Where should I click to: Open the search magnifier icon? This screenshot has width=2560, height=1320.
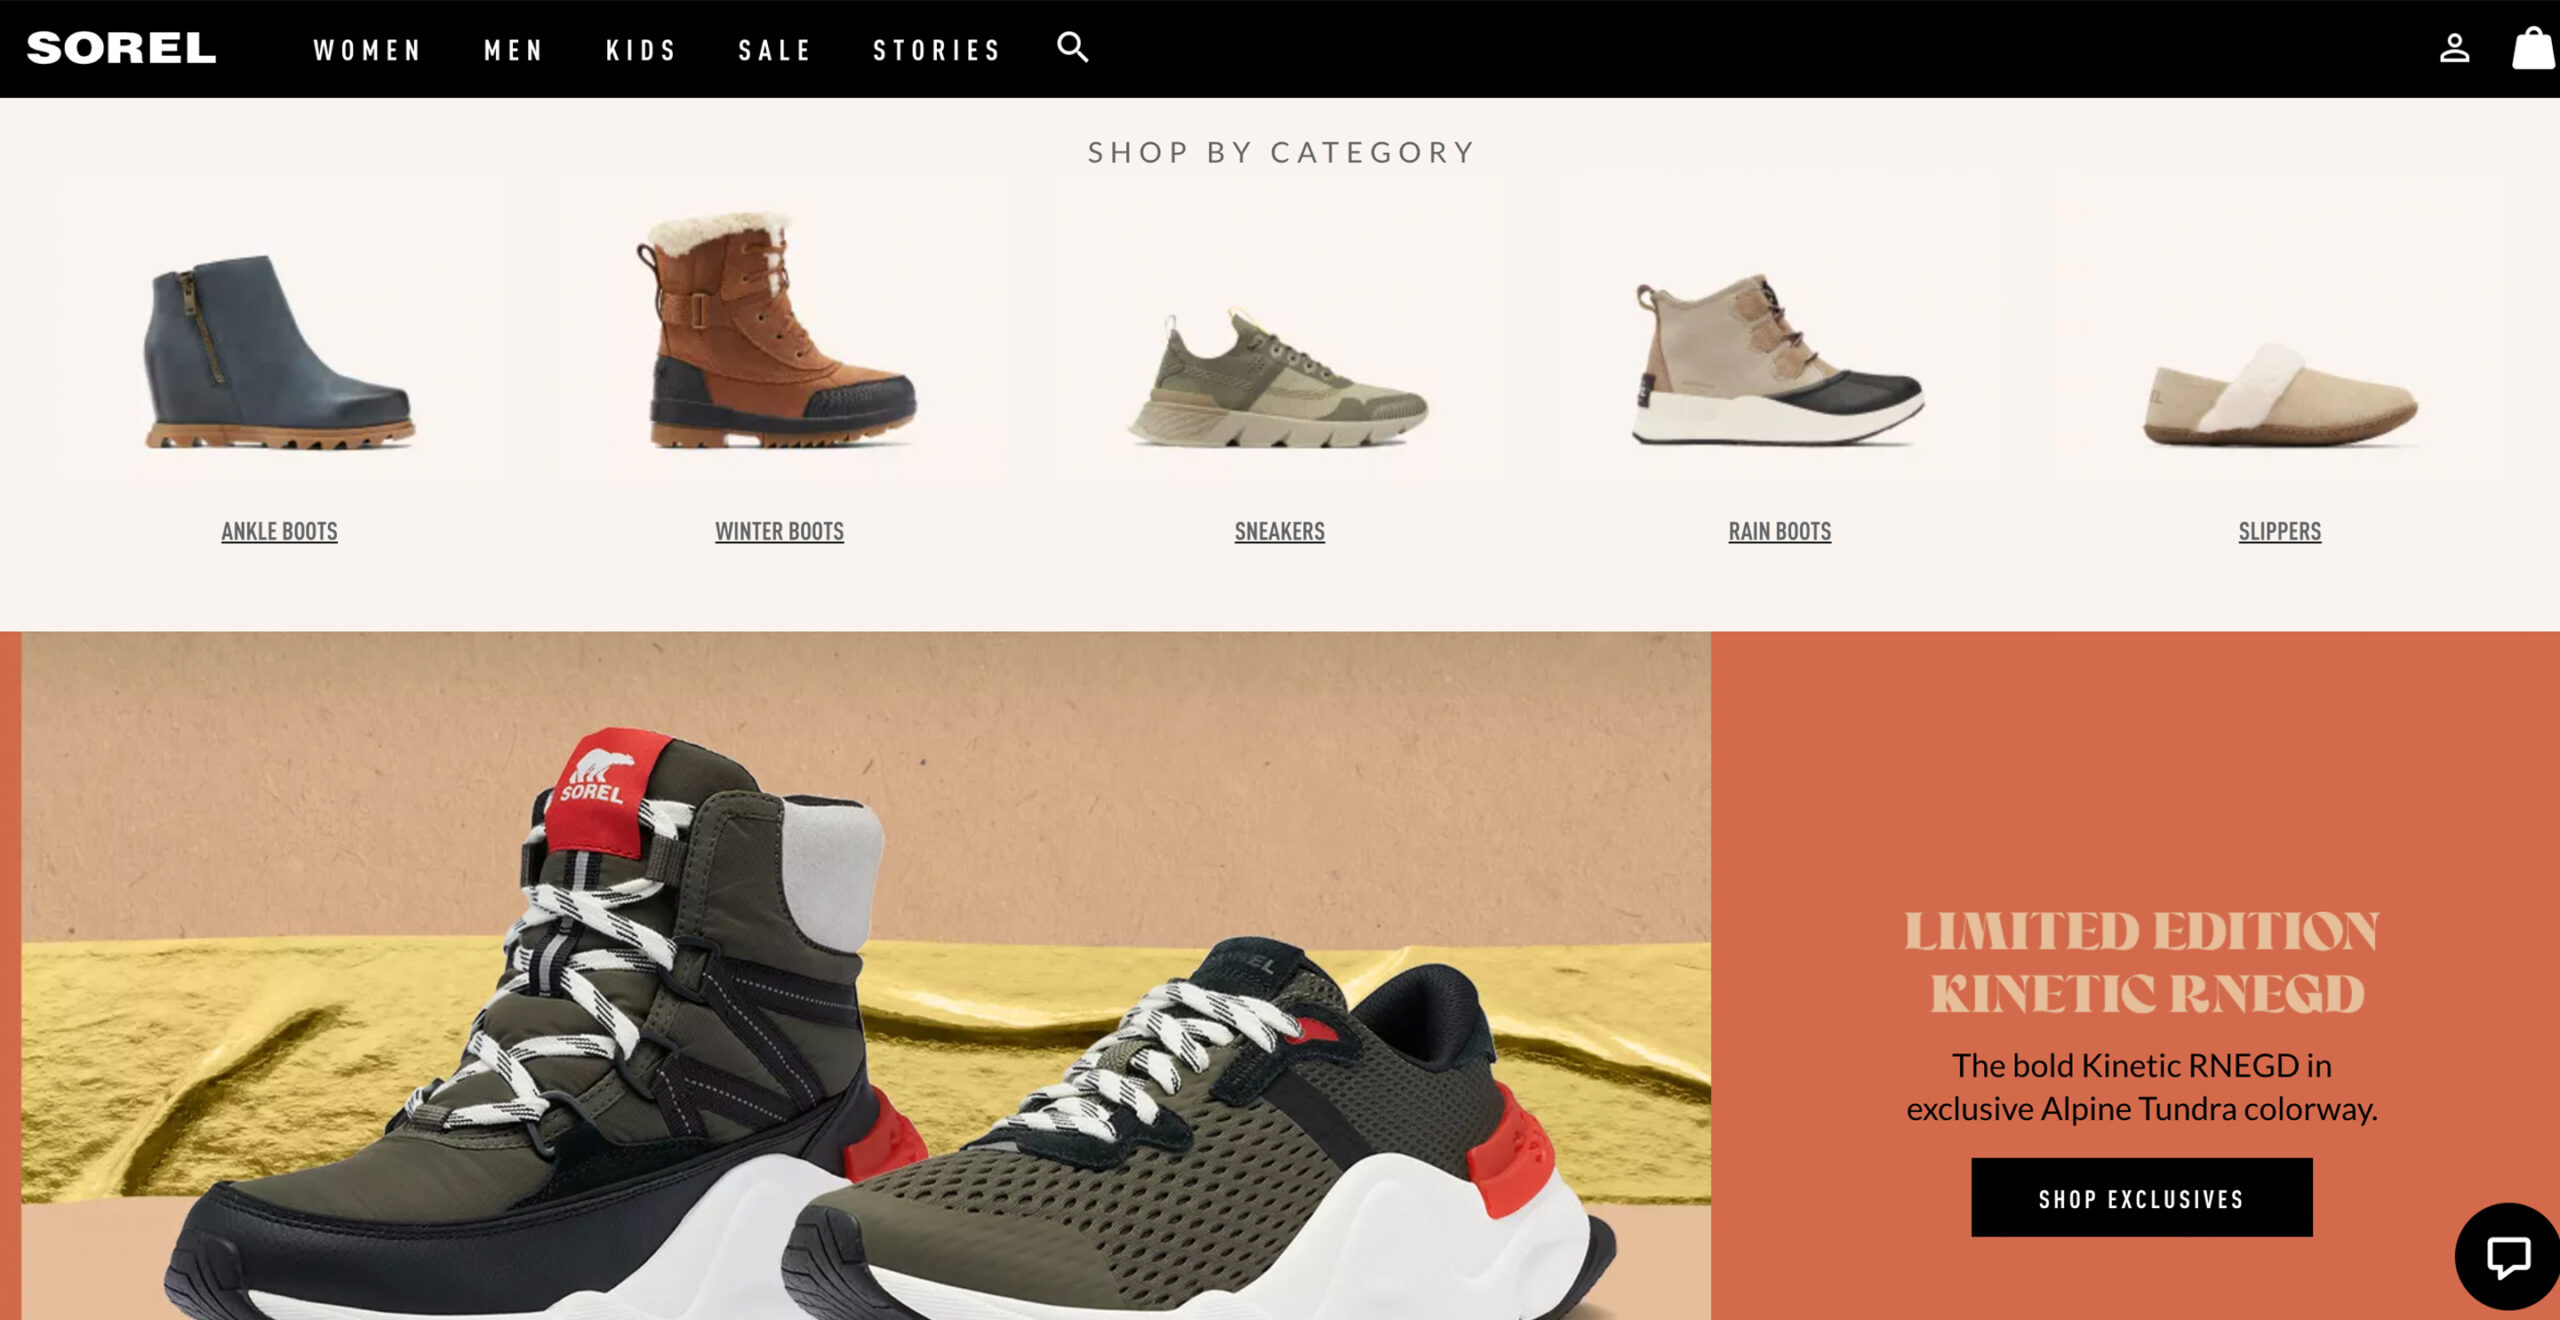click(x=1073, y=47)
